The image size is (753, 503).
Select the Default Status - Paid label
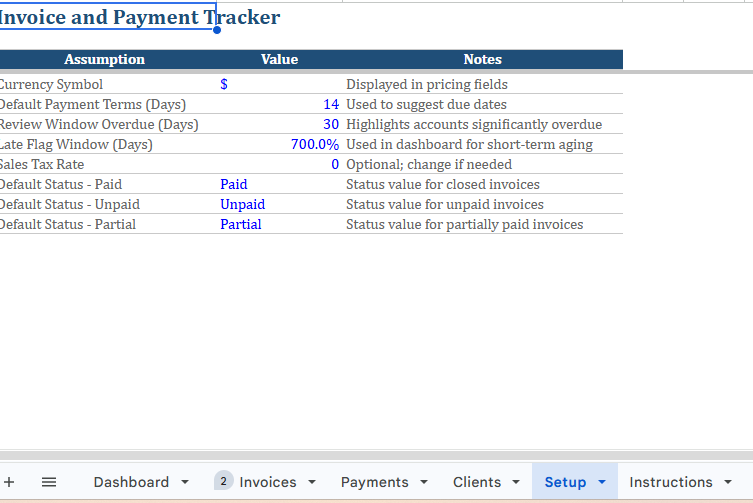108,184
